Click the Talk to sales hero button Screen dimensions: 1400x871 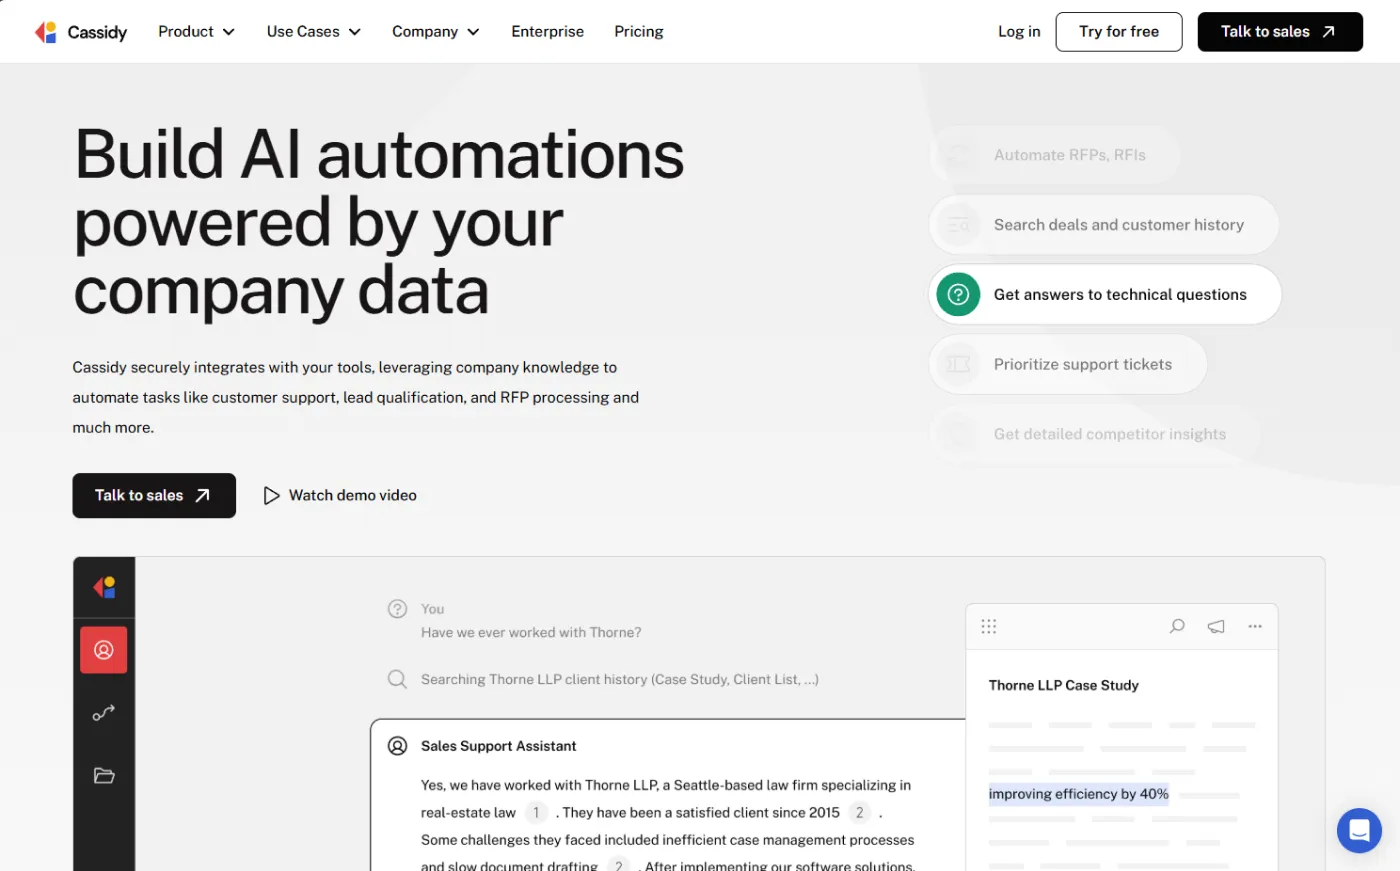153,495
